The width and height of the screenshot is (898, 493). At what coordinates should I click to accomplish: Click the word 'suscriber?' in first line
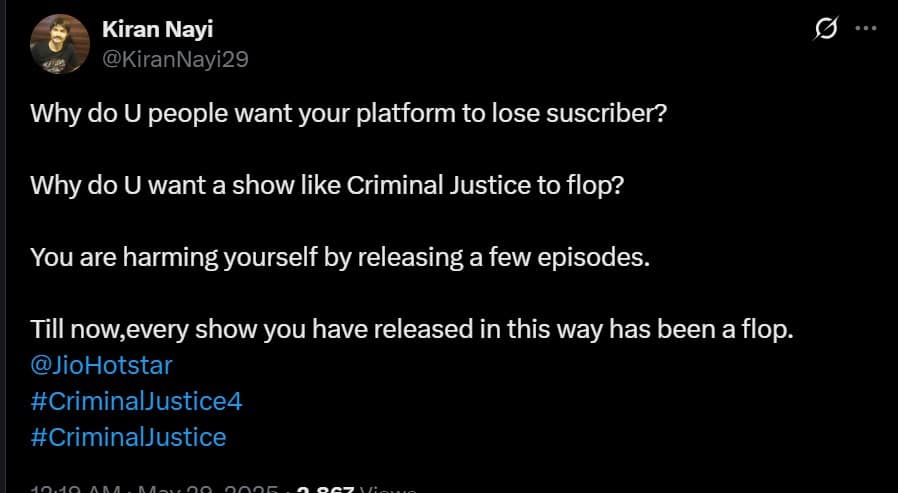coord(606,113)
